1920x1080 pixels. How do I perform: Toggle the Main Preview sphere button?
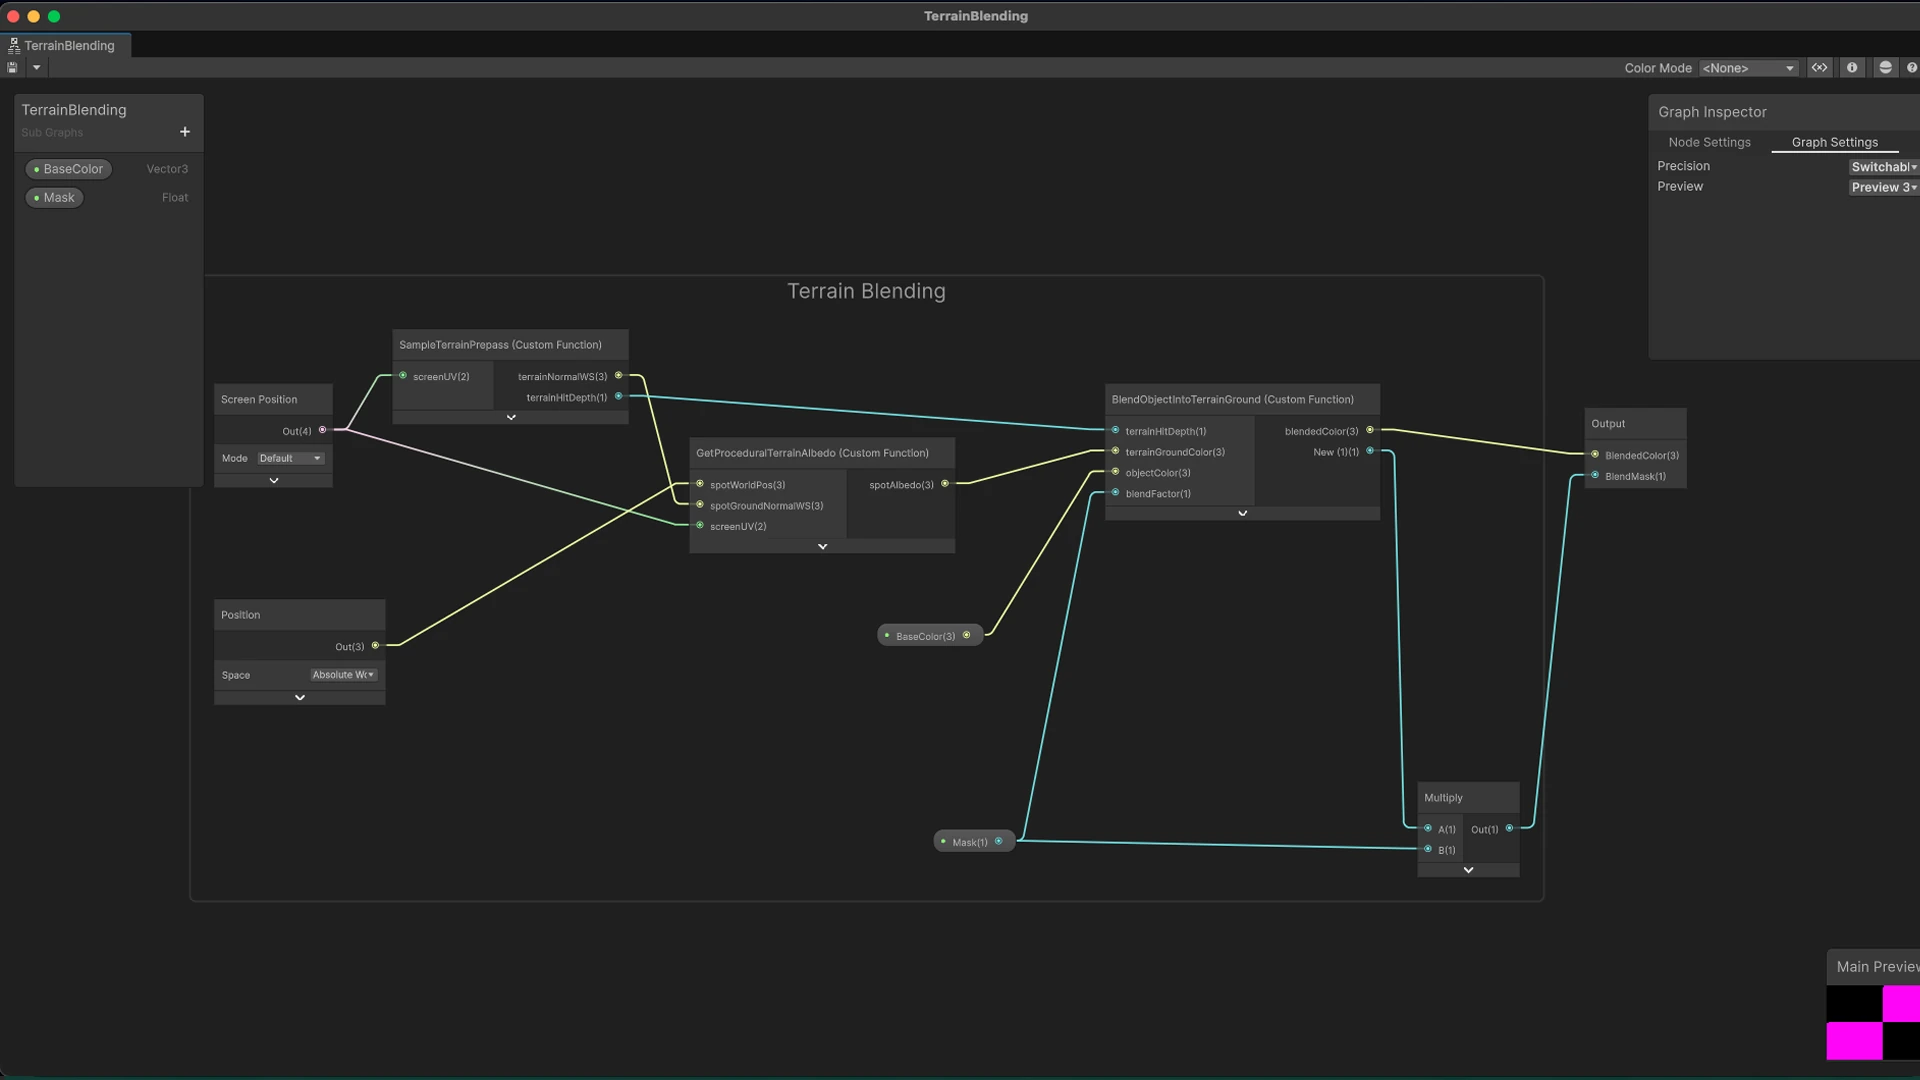(1885, 68)
